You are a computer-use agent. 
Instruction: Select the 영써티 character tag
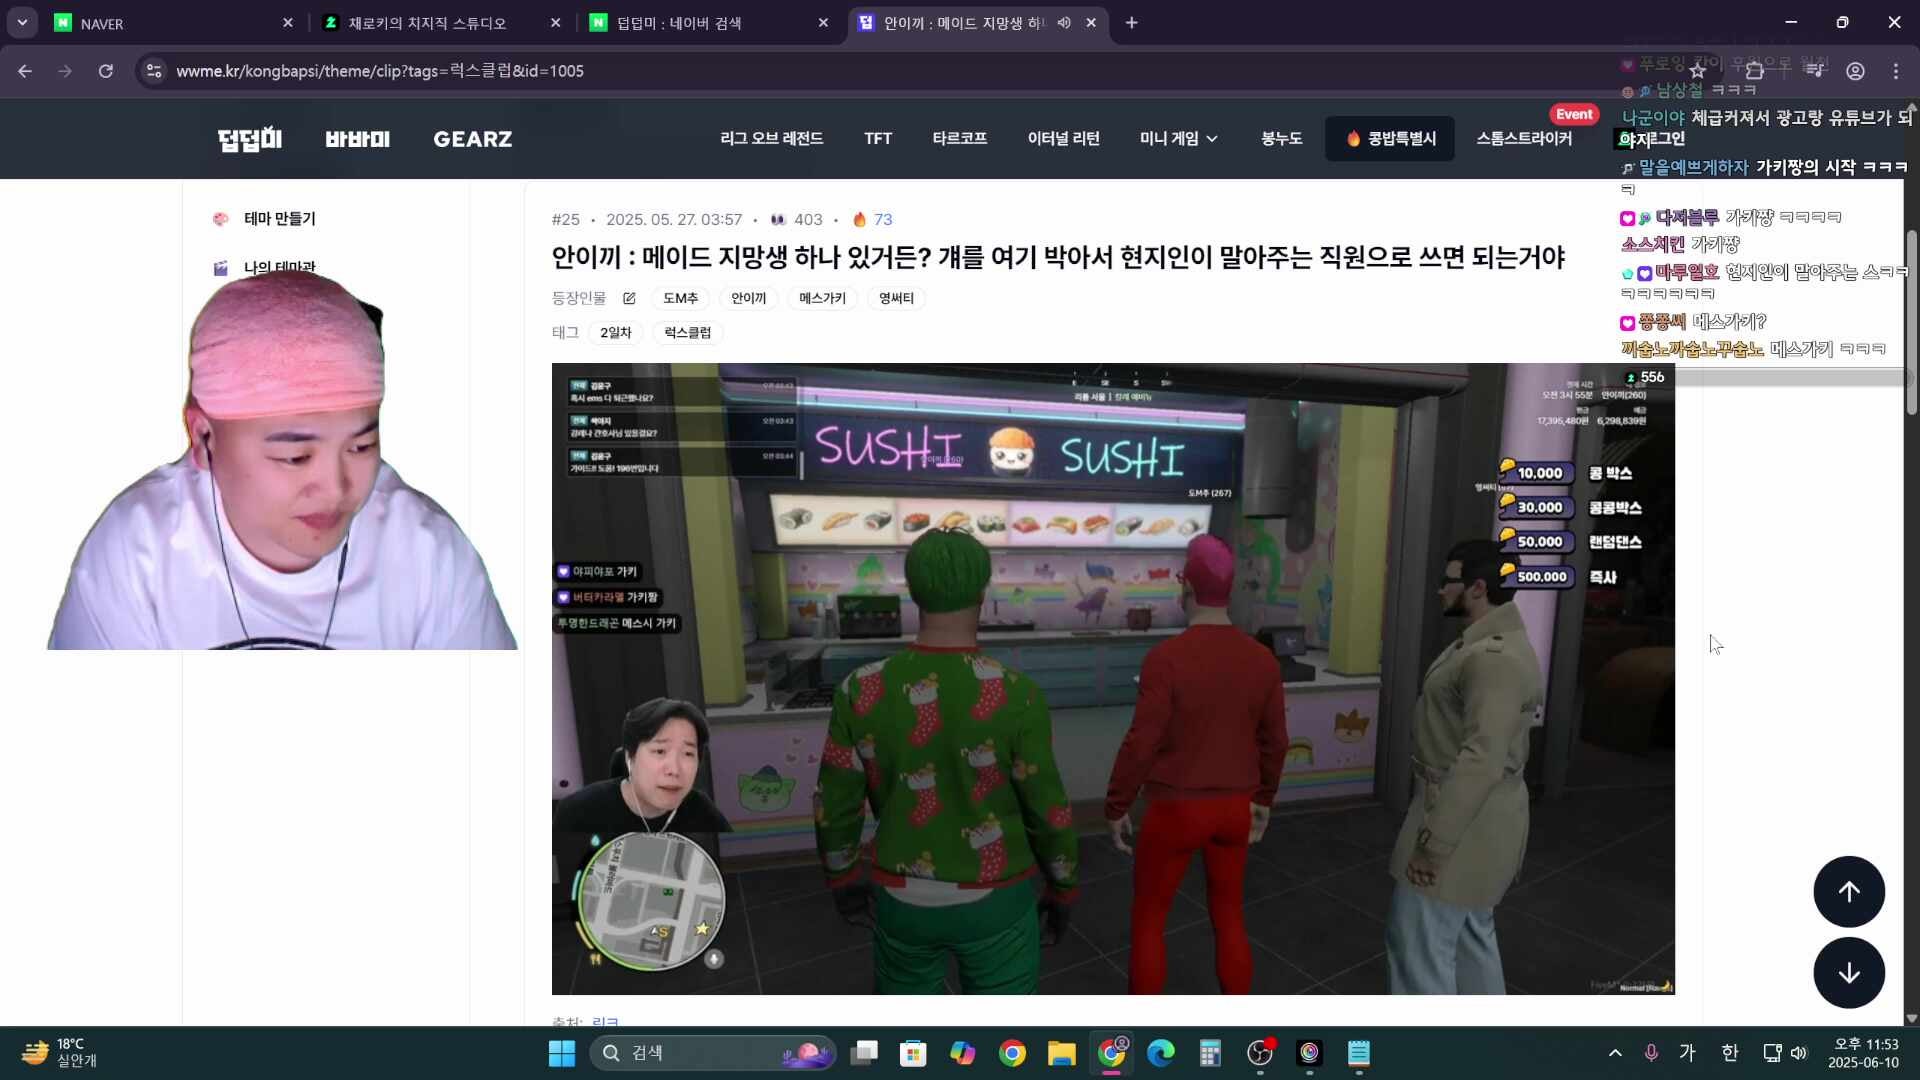(897, 298)
